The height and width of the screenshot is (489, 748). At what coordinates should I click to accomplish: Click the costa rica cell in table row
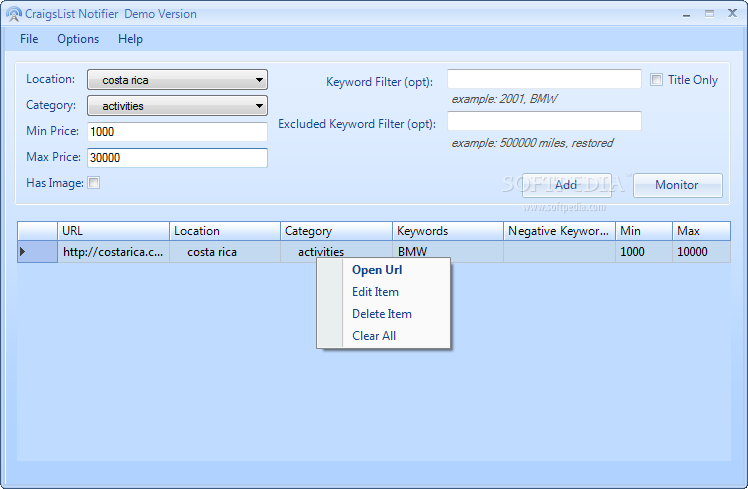(225, 251)
